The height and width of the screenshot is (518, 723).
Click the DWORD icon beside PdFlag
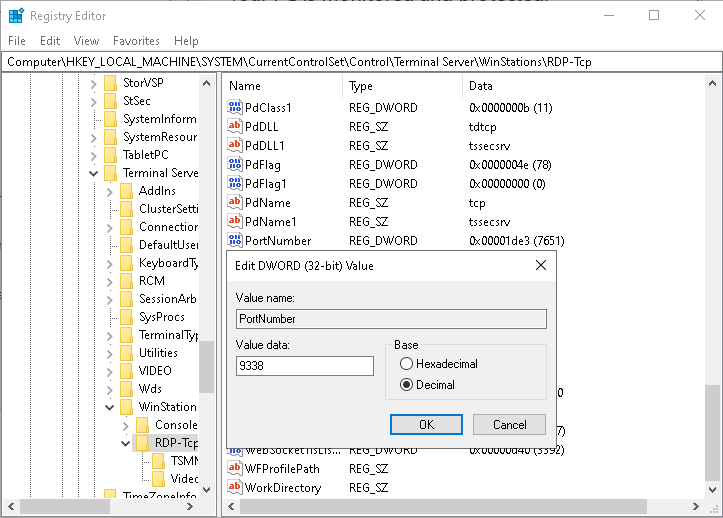235,165
